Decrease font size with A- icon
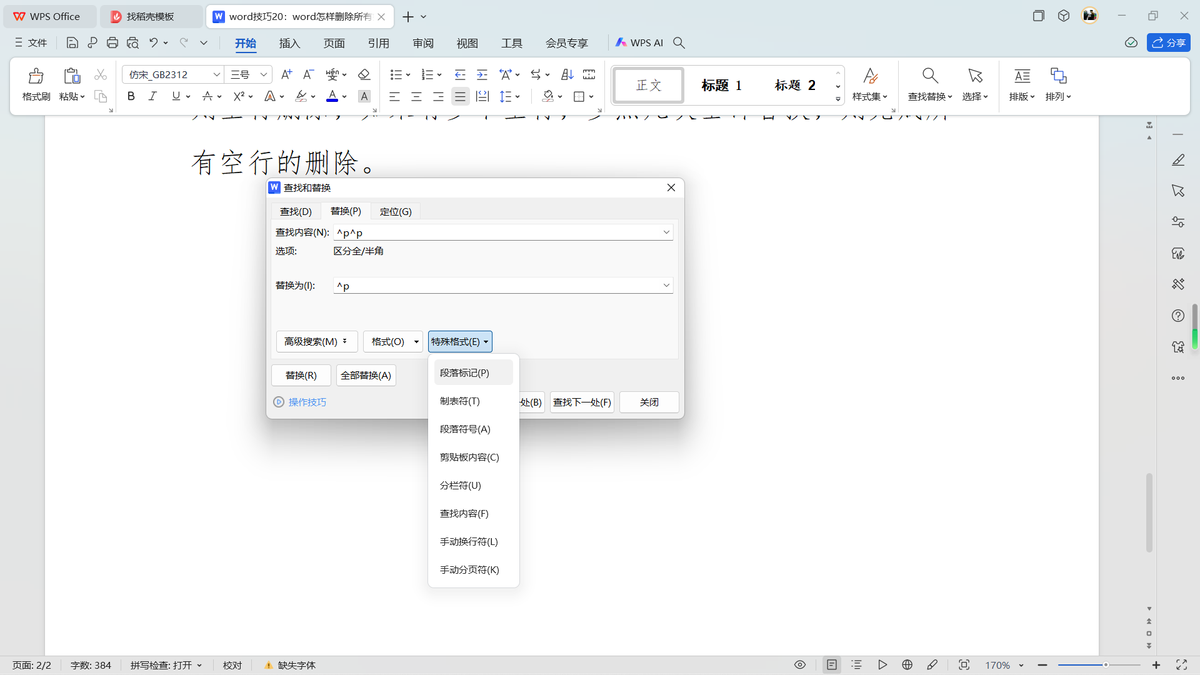Screen dimensions: 1200x675 309,75
